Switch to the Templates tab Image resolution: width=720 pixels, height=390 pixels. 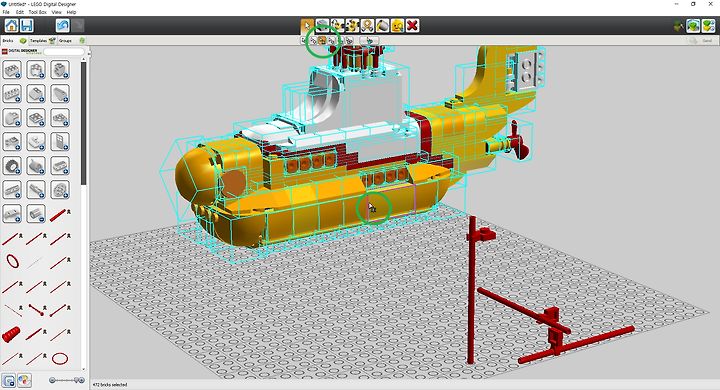[x=42, y=40]
